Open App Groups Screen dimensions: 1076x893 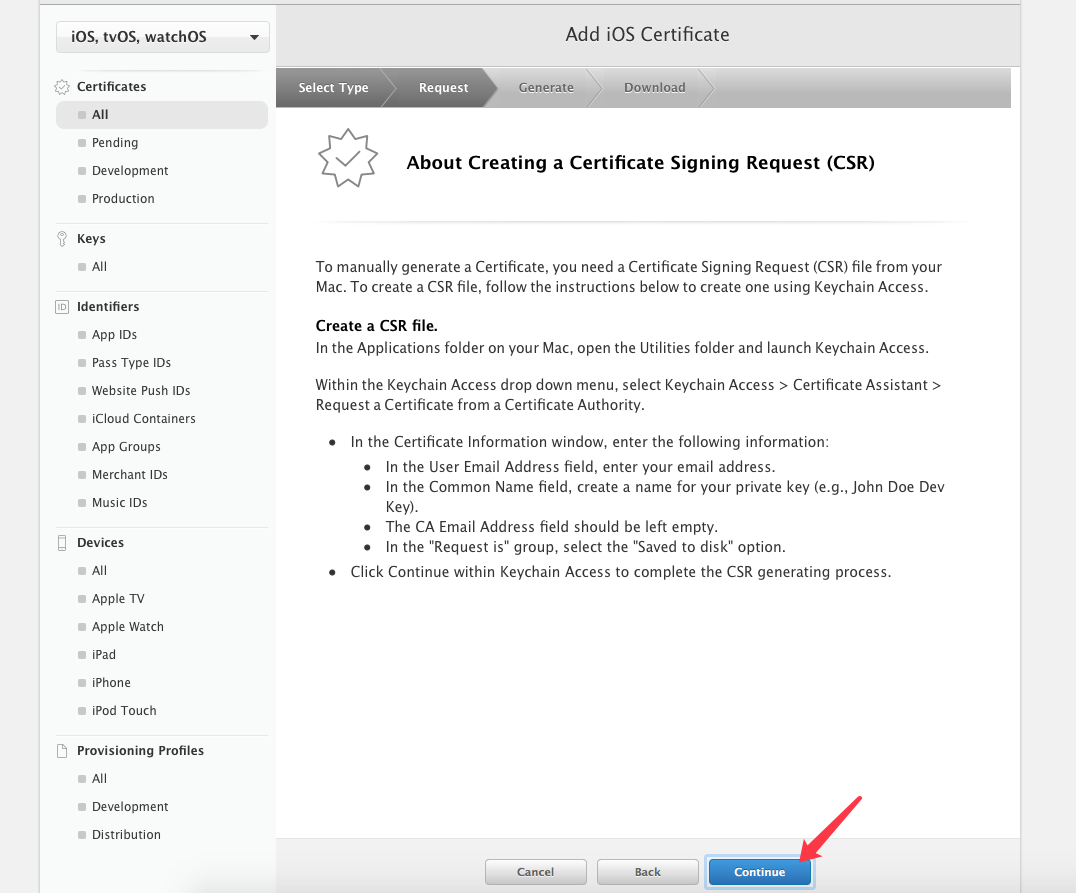point(126,448)
